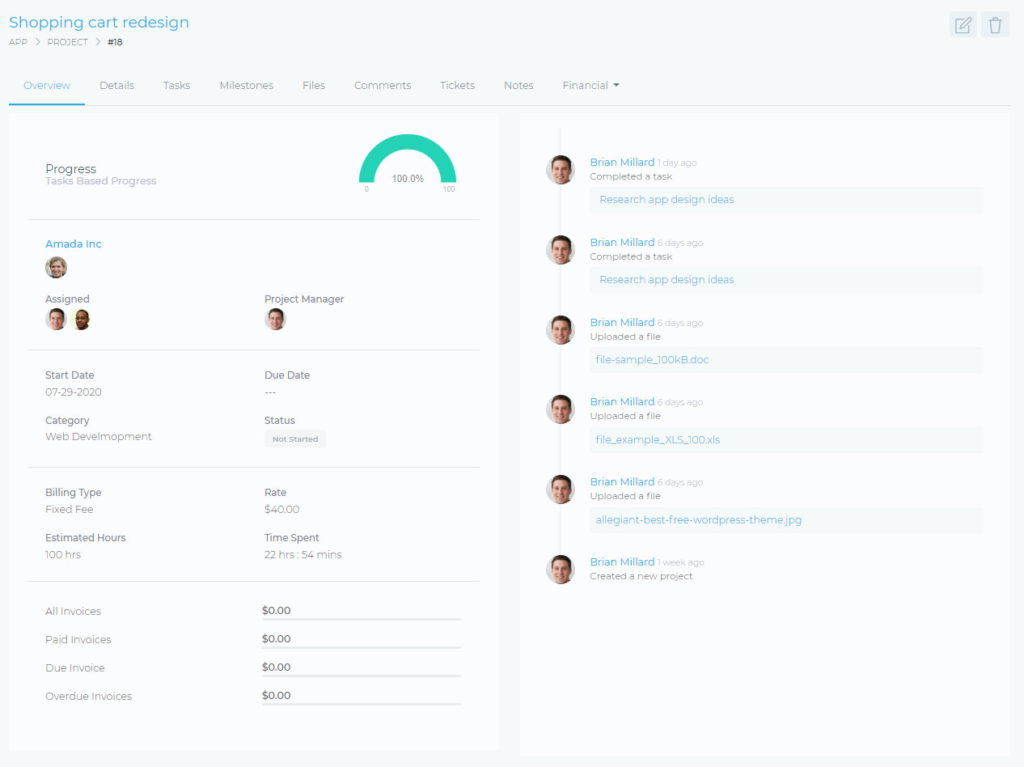Open the Amada Inc client link
The height and width of the screenshot is (767, 1024).
73,243
